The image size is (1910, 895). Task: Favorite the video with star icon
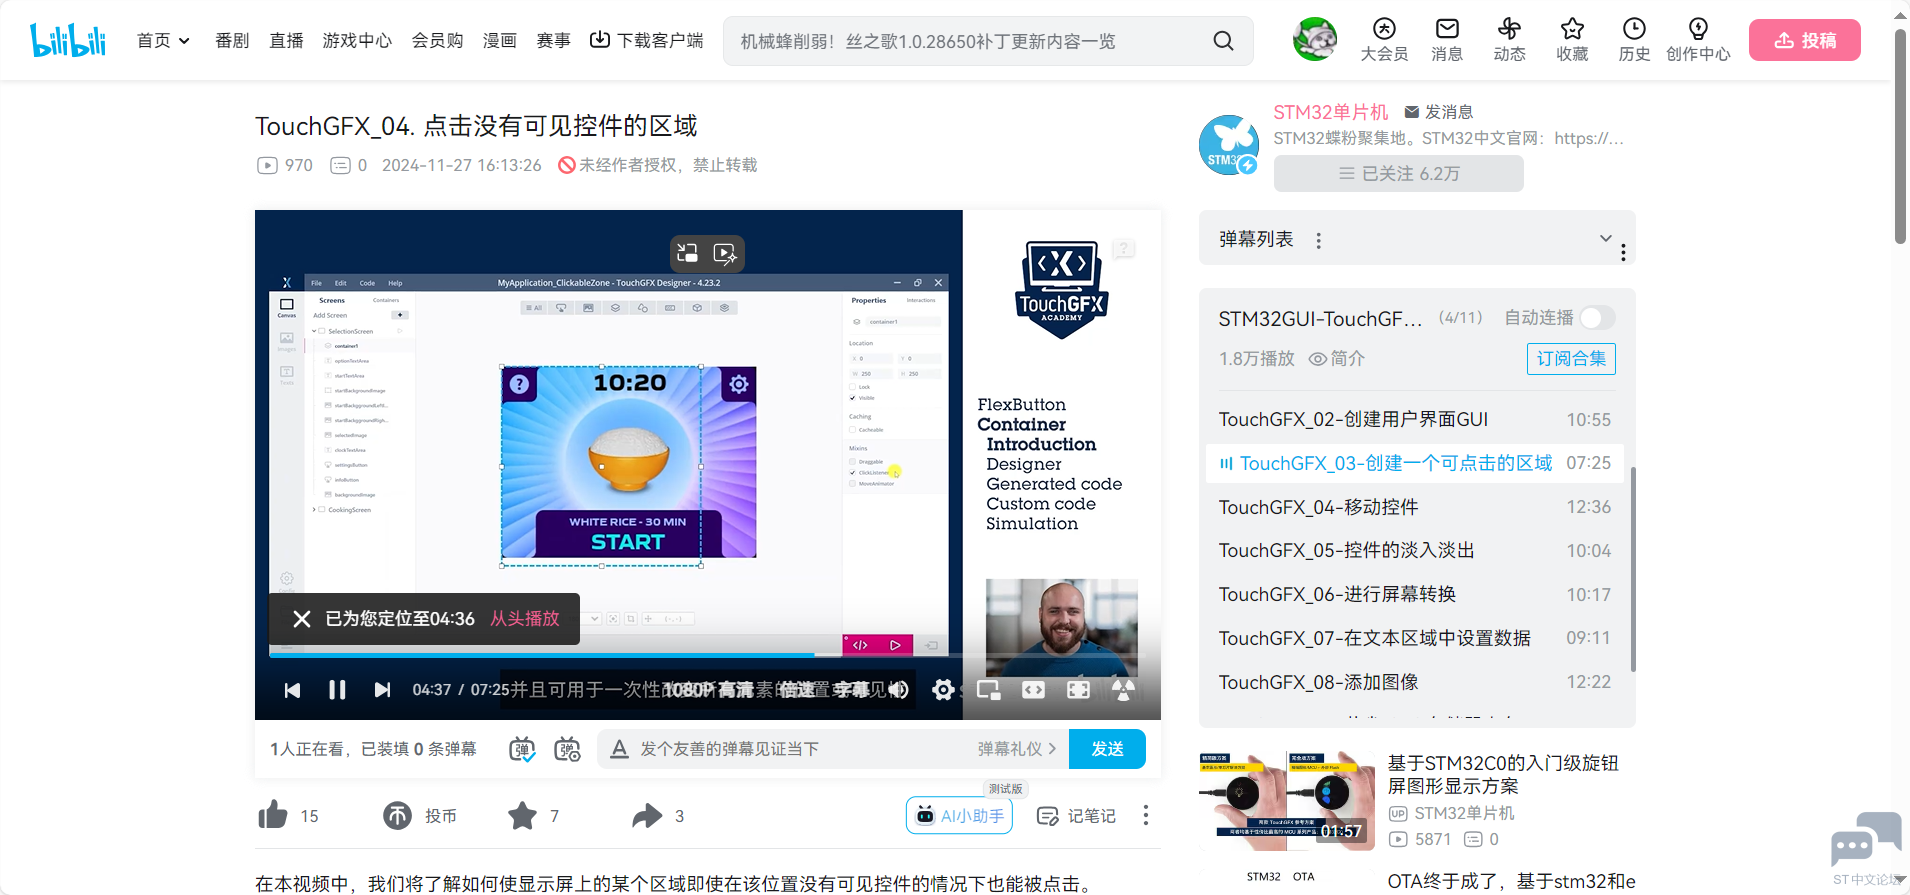pos(522,816)
